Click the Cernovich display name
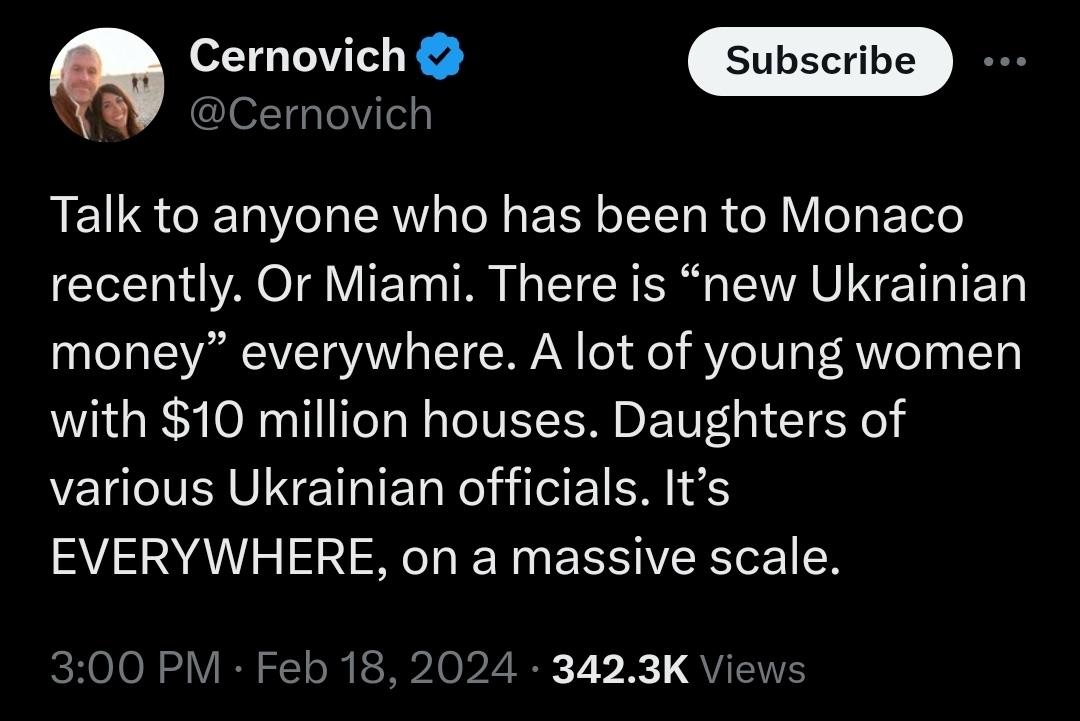Image resolution: width=1080 pixels, height=721 pixels. (297, 56)
